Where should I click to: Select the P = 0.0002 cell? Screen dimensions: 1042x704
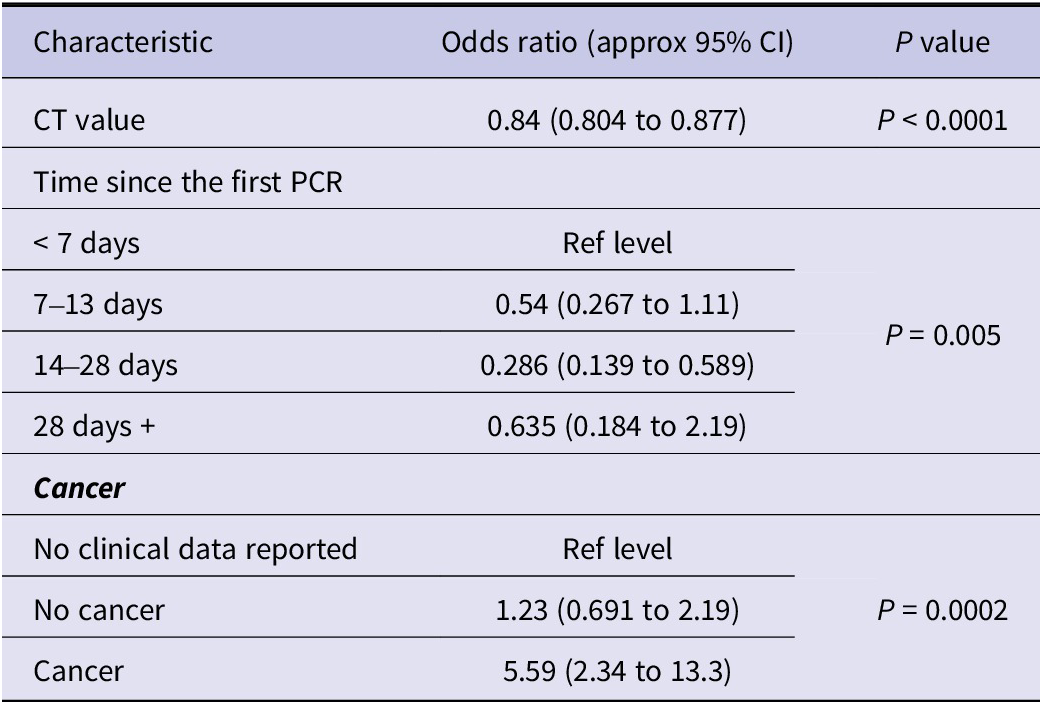(x=942, y=610)
